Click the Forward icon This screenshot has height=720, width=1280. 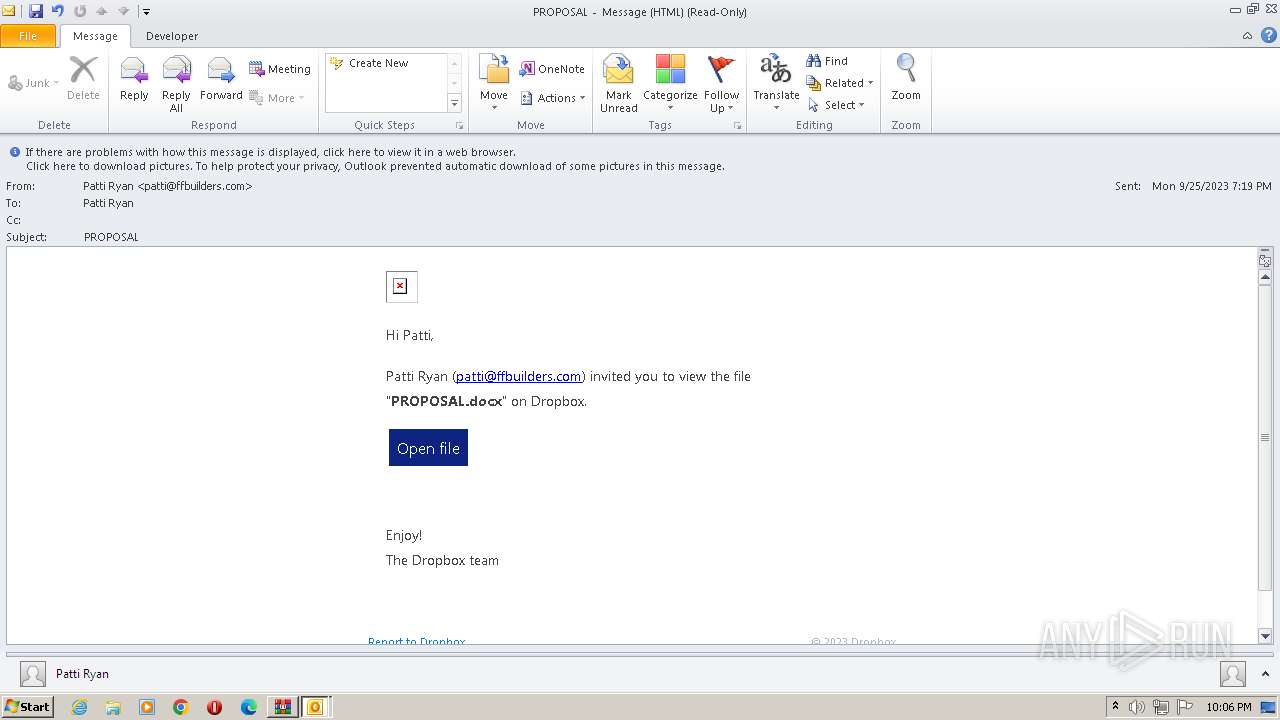[221, 78]
